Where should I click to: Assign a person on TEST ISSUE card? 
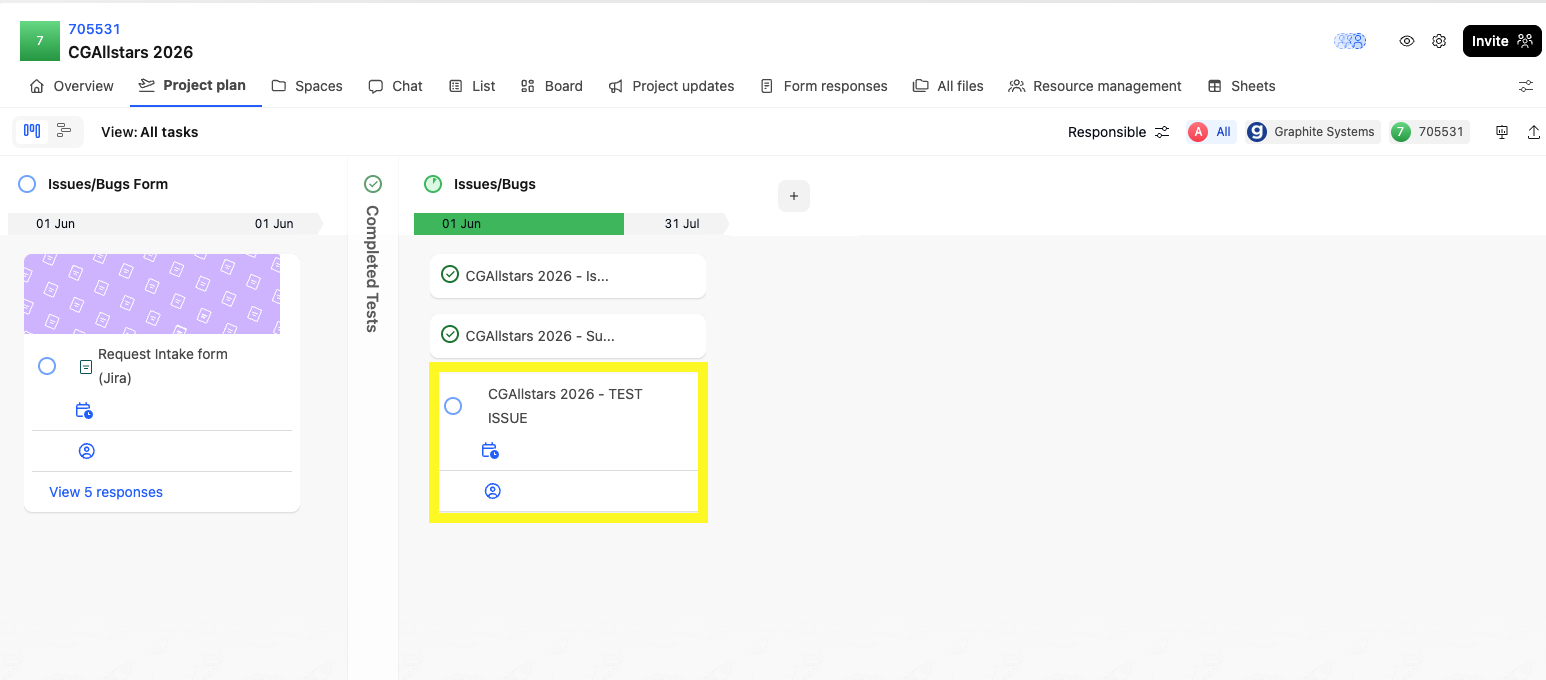[492, 491]
